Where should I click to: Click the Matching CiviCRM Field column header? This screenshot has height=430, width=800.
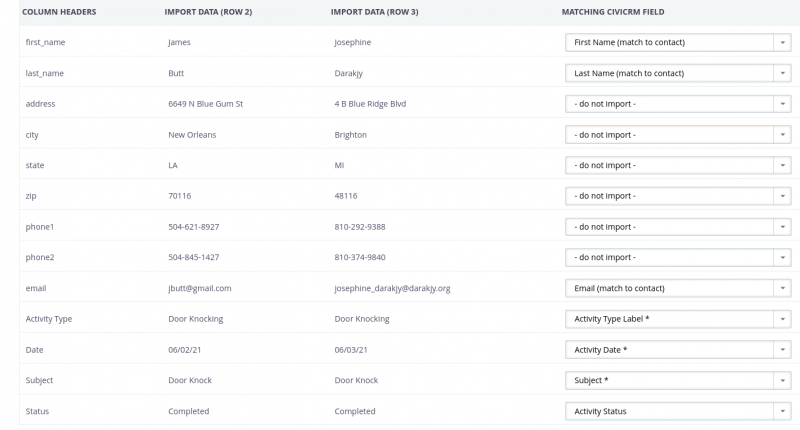[x=613, y=12]
